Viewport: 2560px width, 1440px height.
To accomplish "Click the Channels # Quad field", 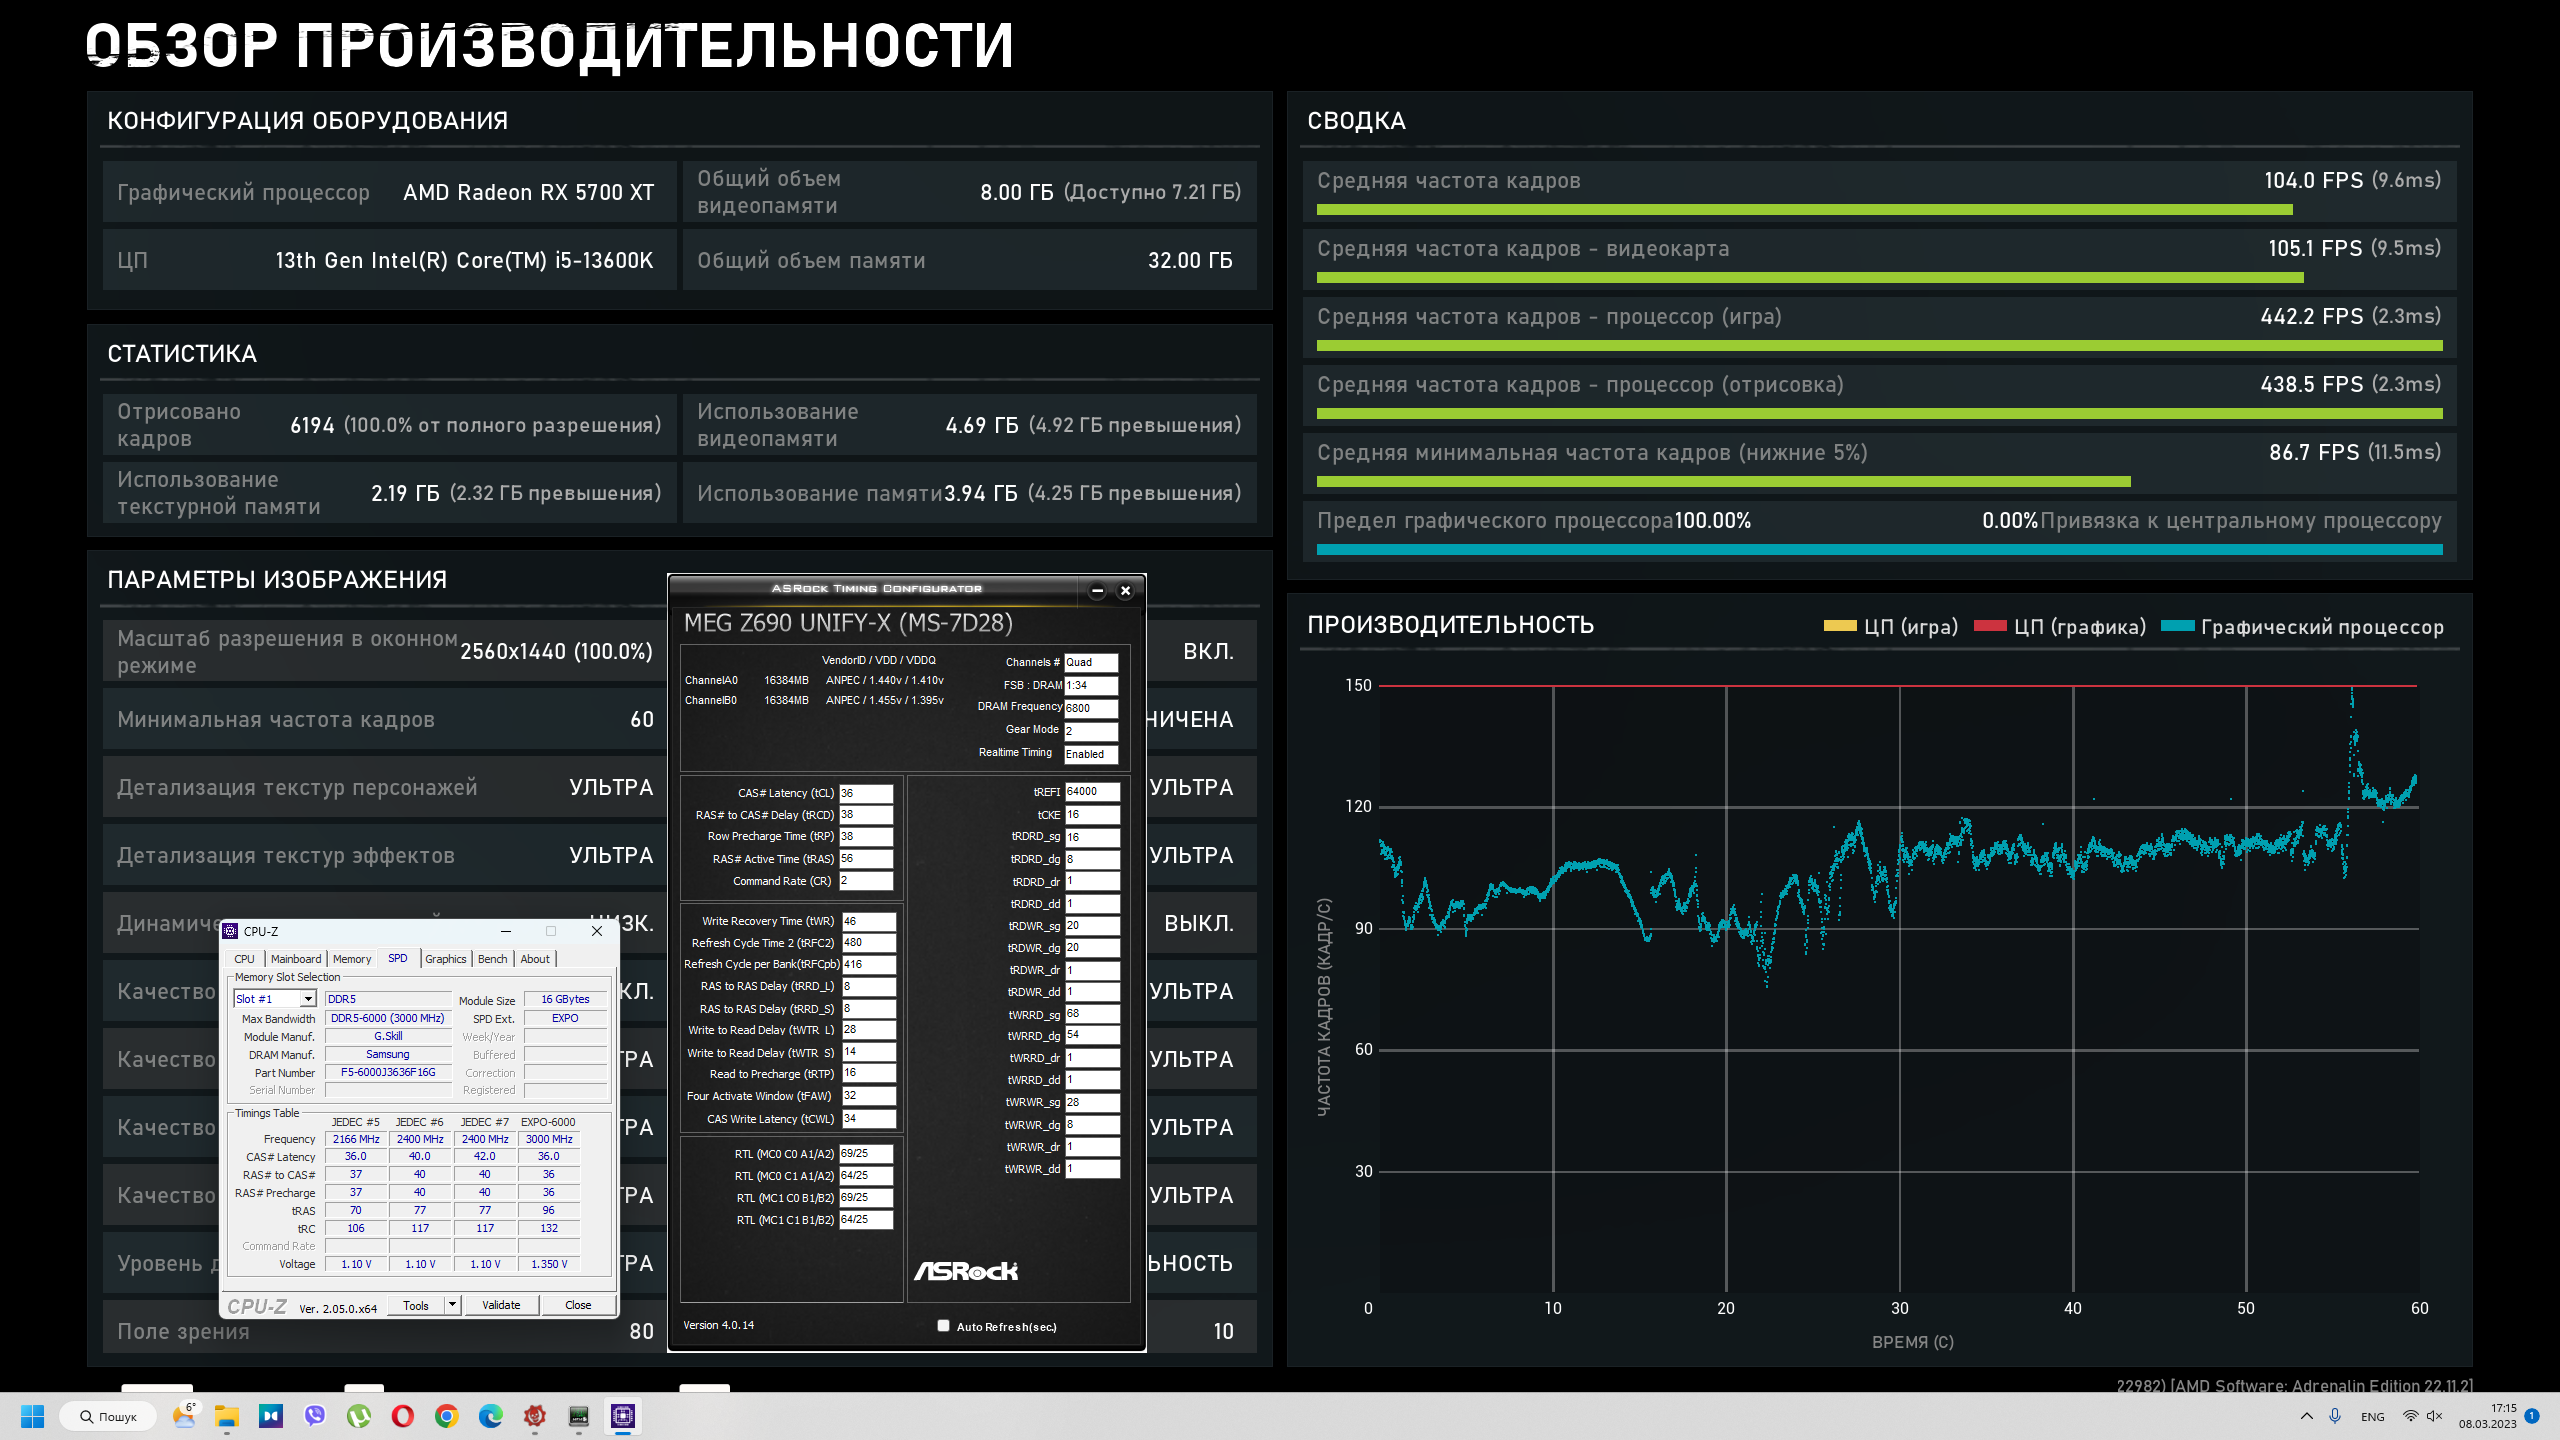I will pos(1091,662).
